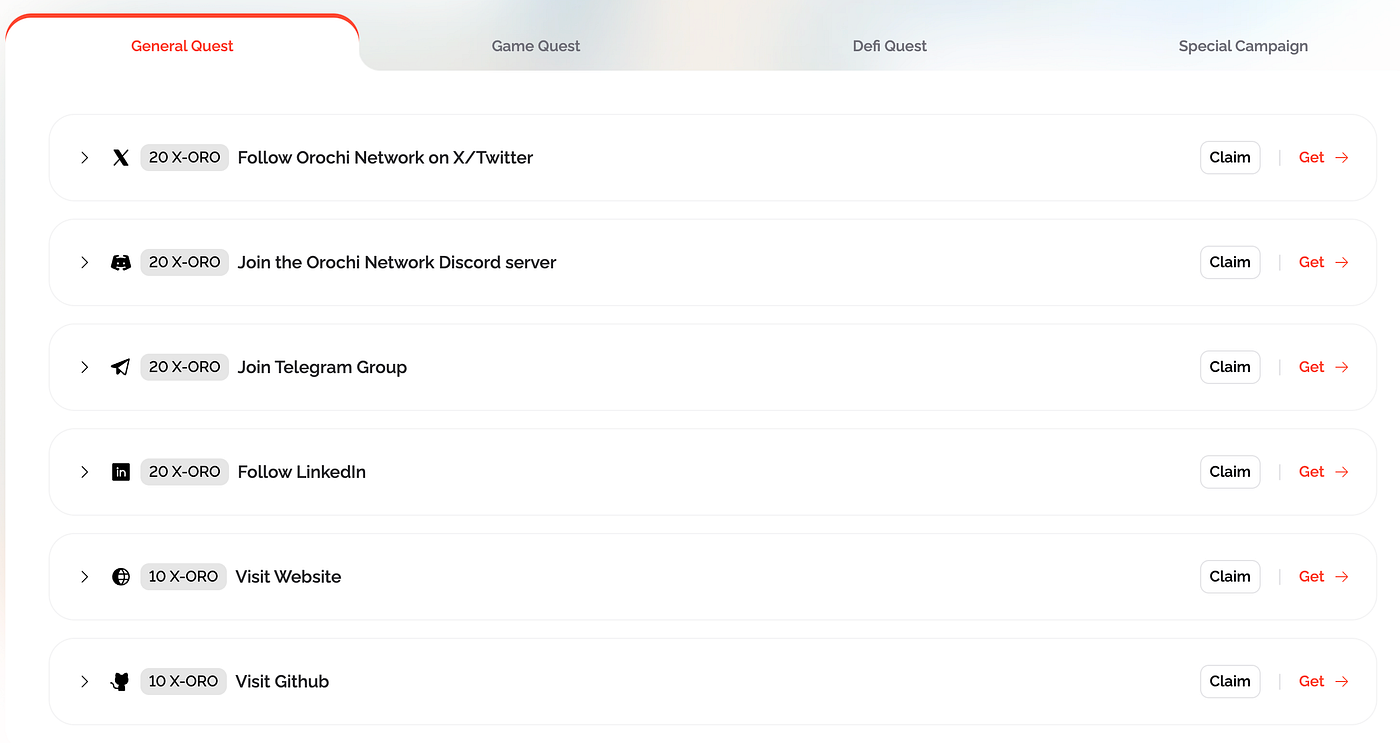
Task: Claim the Discord server quest reward
Action: (x=1230, y=262)
